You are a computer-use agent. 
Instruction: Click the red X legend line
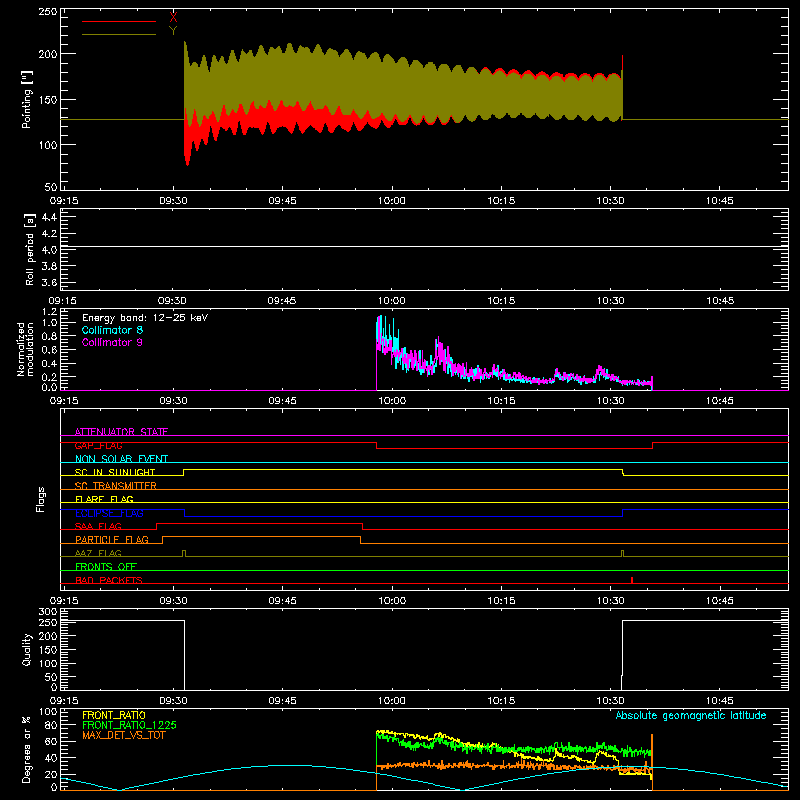(119, 21)
